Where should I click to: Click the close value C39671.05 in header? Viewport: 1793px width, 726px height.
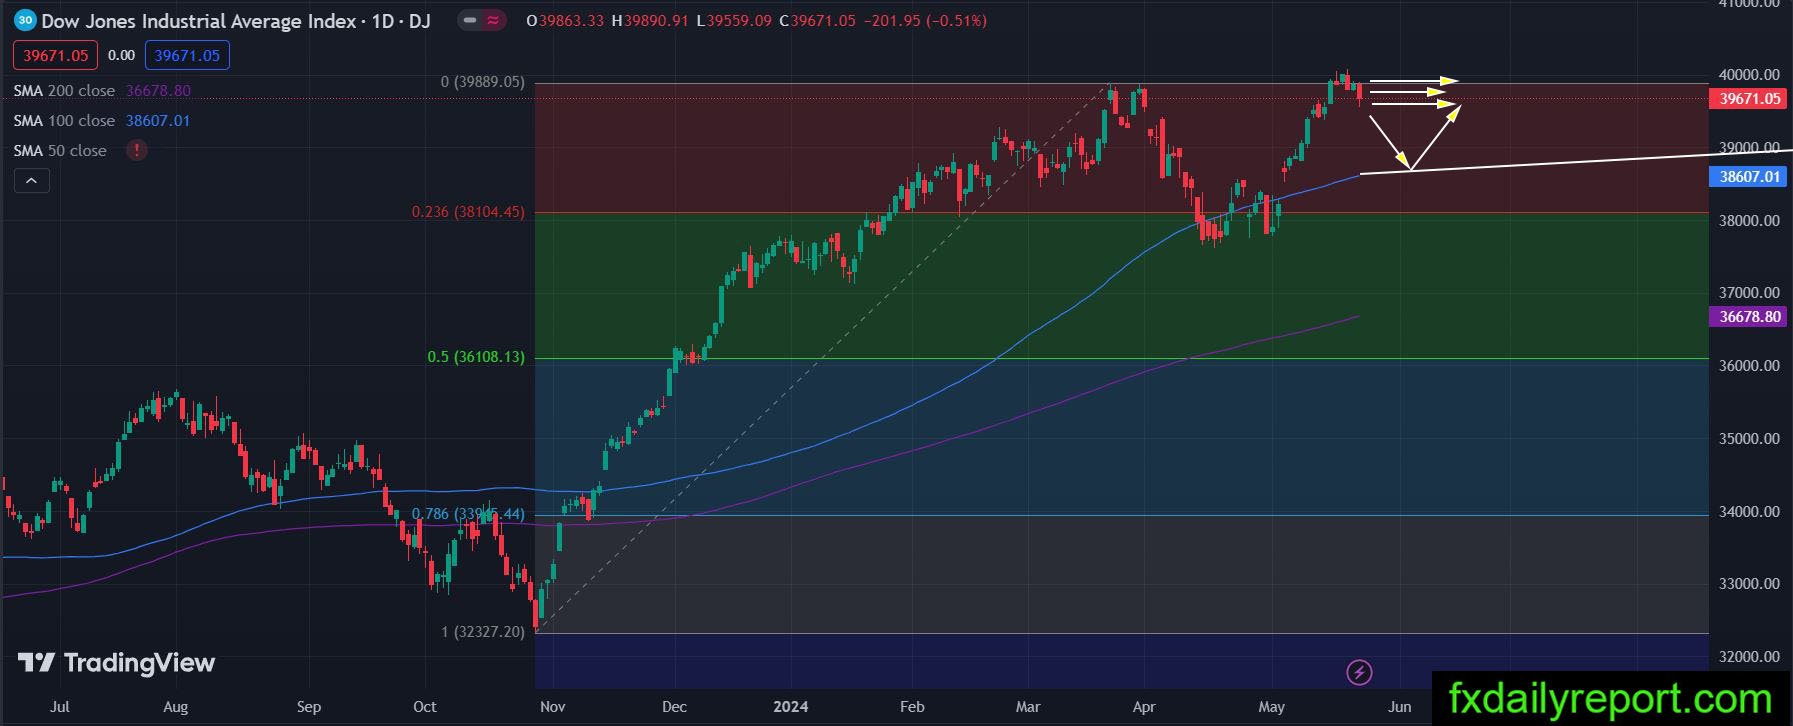(817, 20)
